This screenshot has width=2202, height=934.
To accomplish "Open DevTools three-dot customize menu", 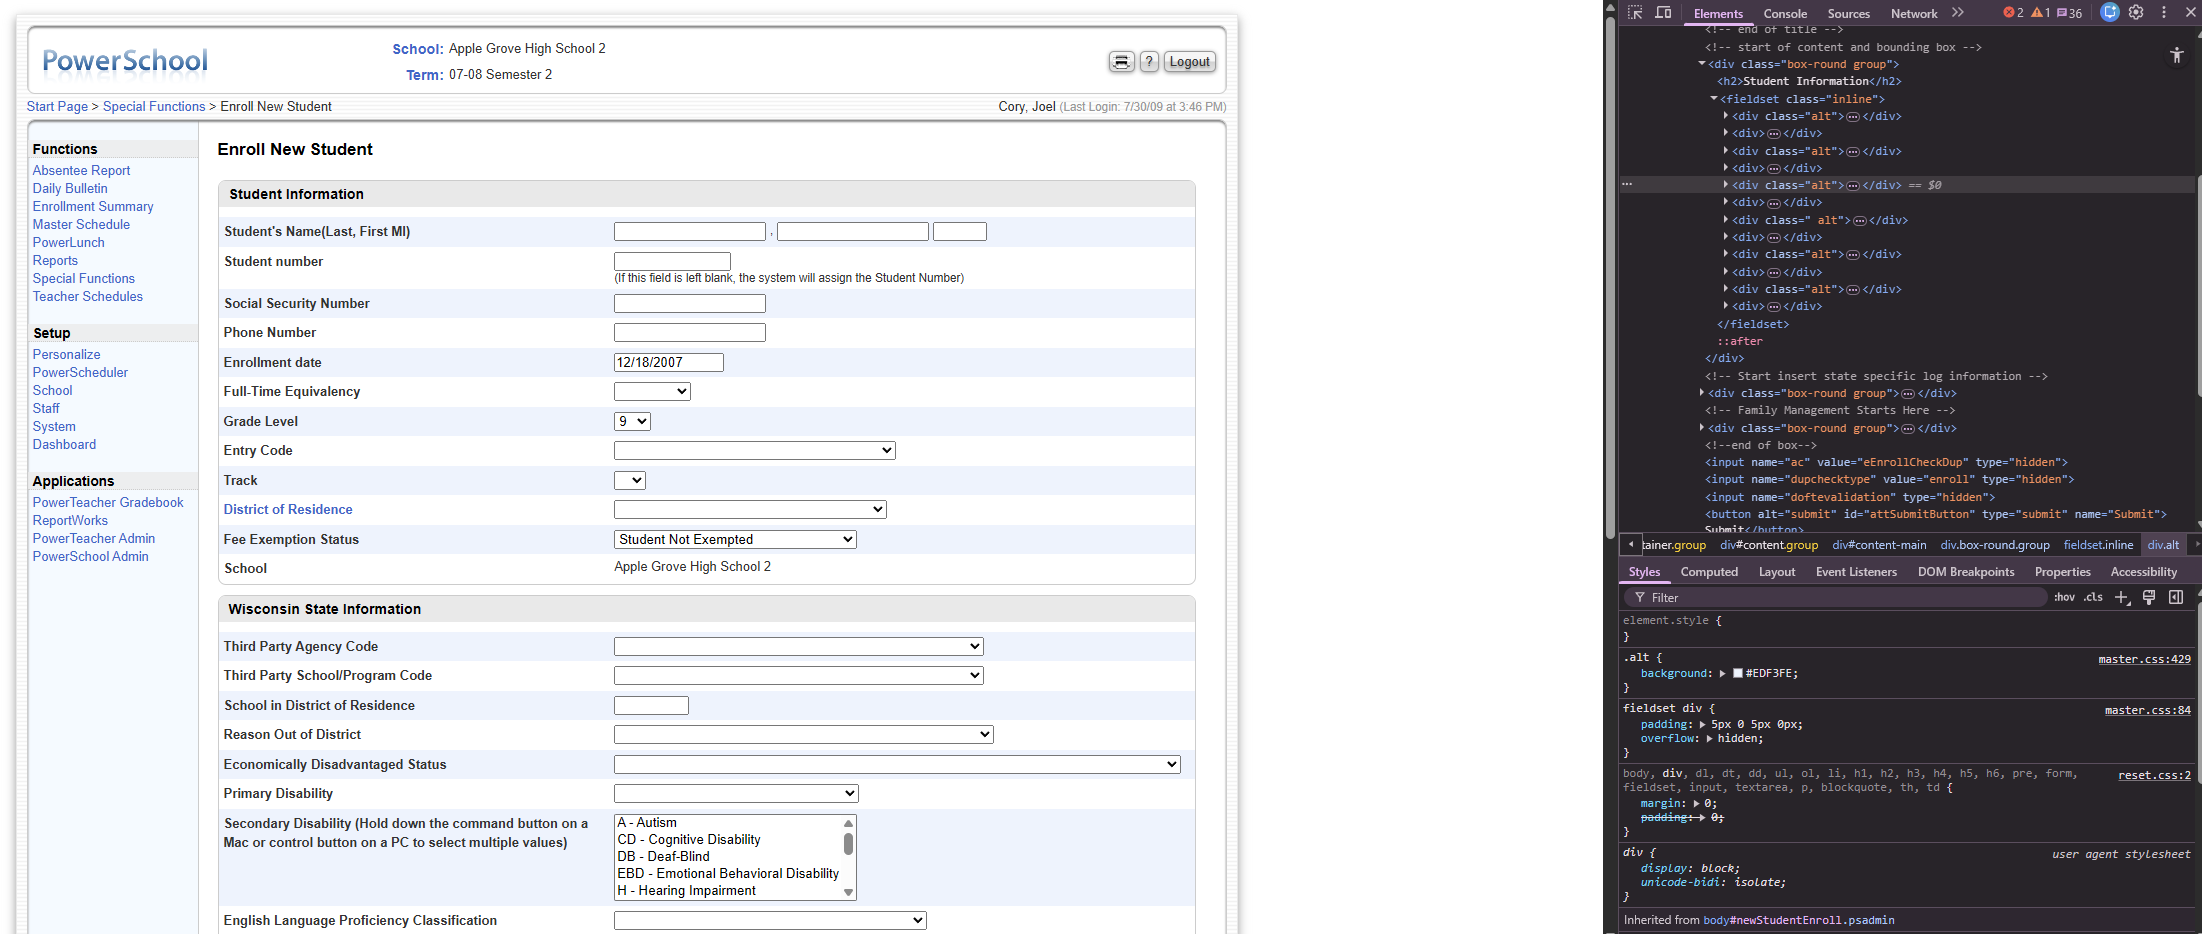I will pyautogui.click(x=2164, y=13).
